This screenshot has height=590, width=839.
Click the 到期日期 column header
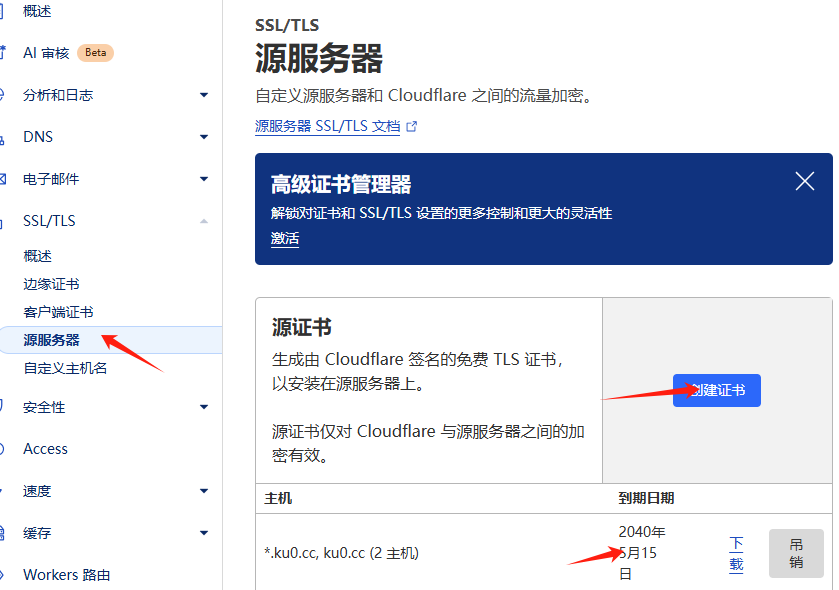point(646,499)
